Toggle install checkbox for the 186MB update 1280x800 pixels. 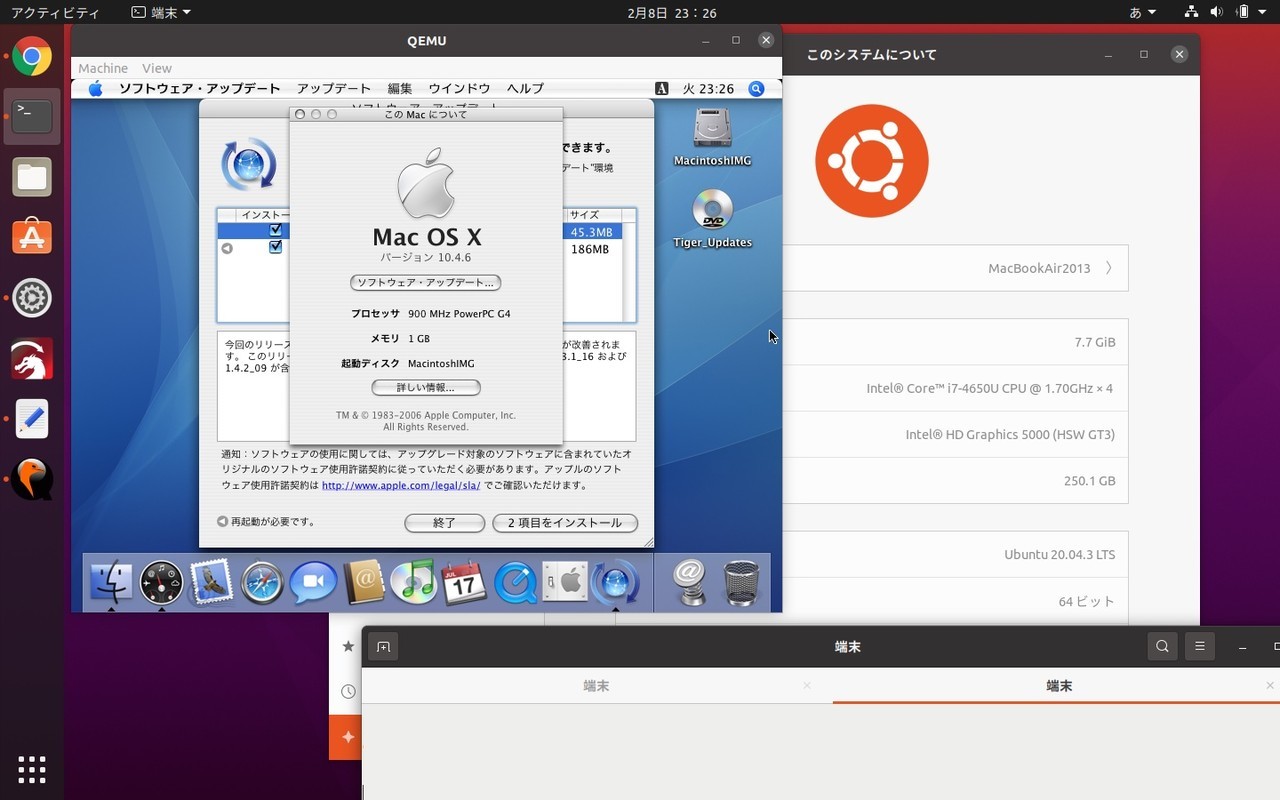pyautogui.click(x=275, y=248)
